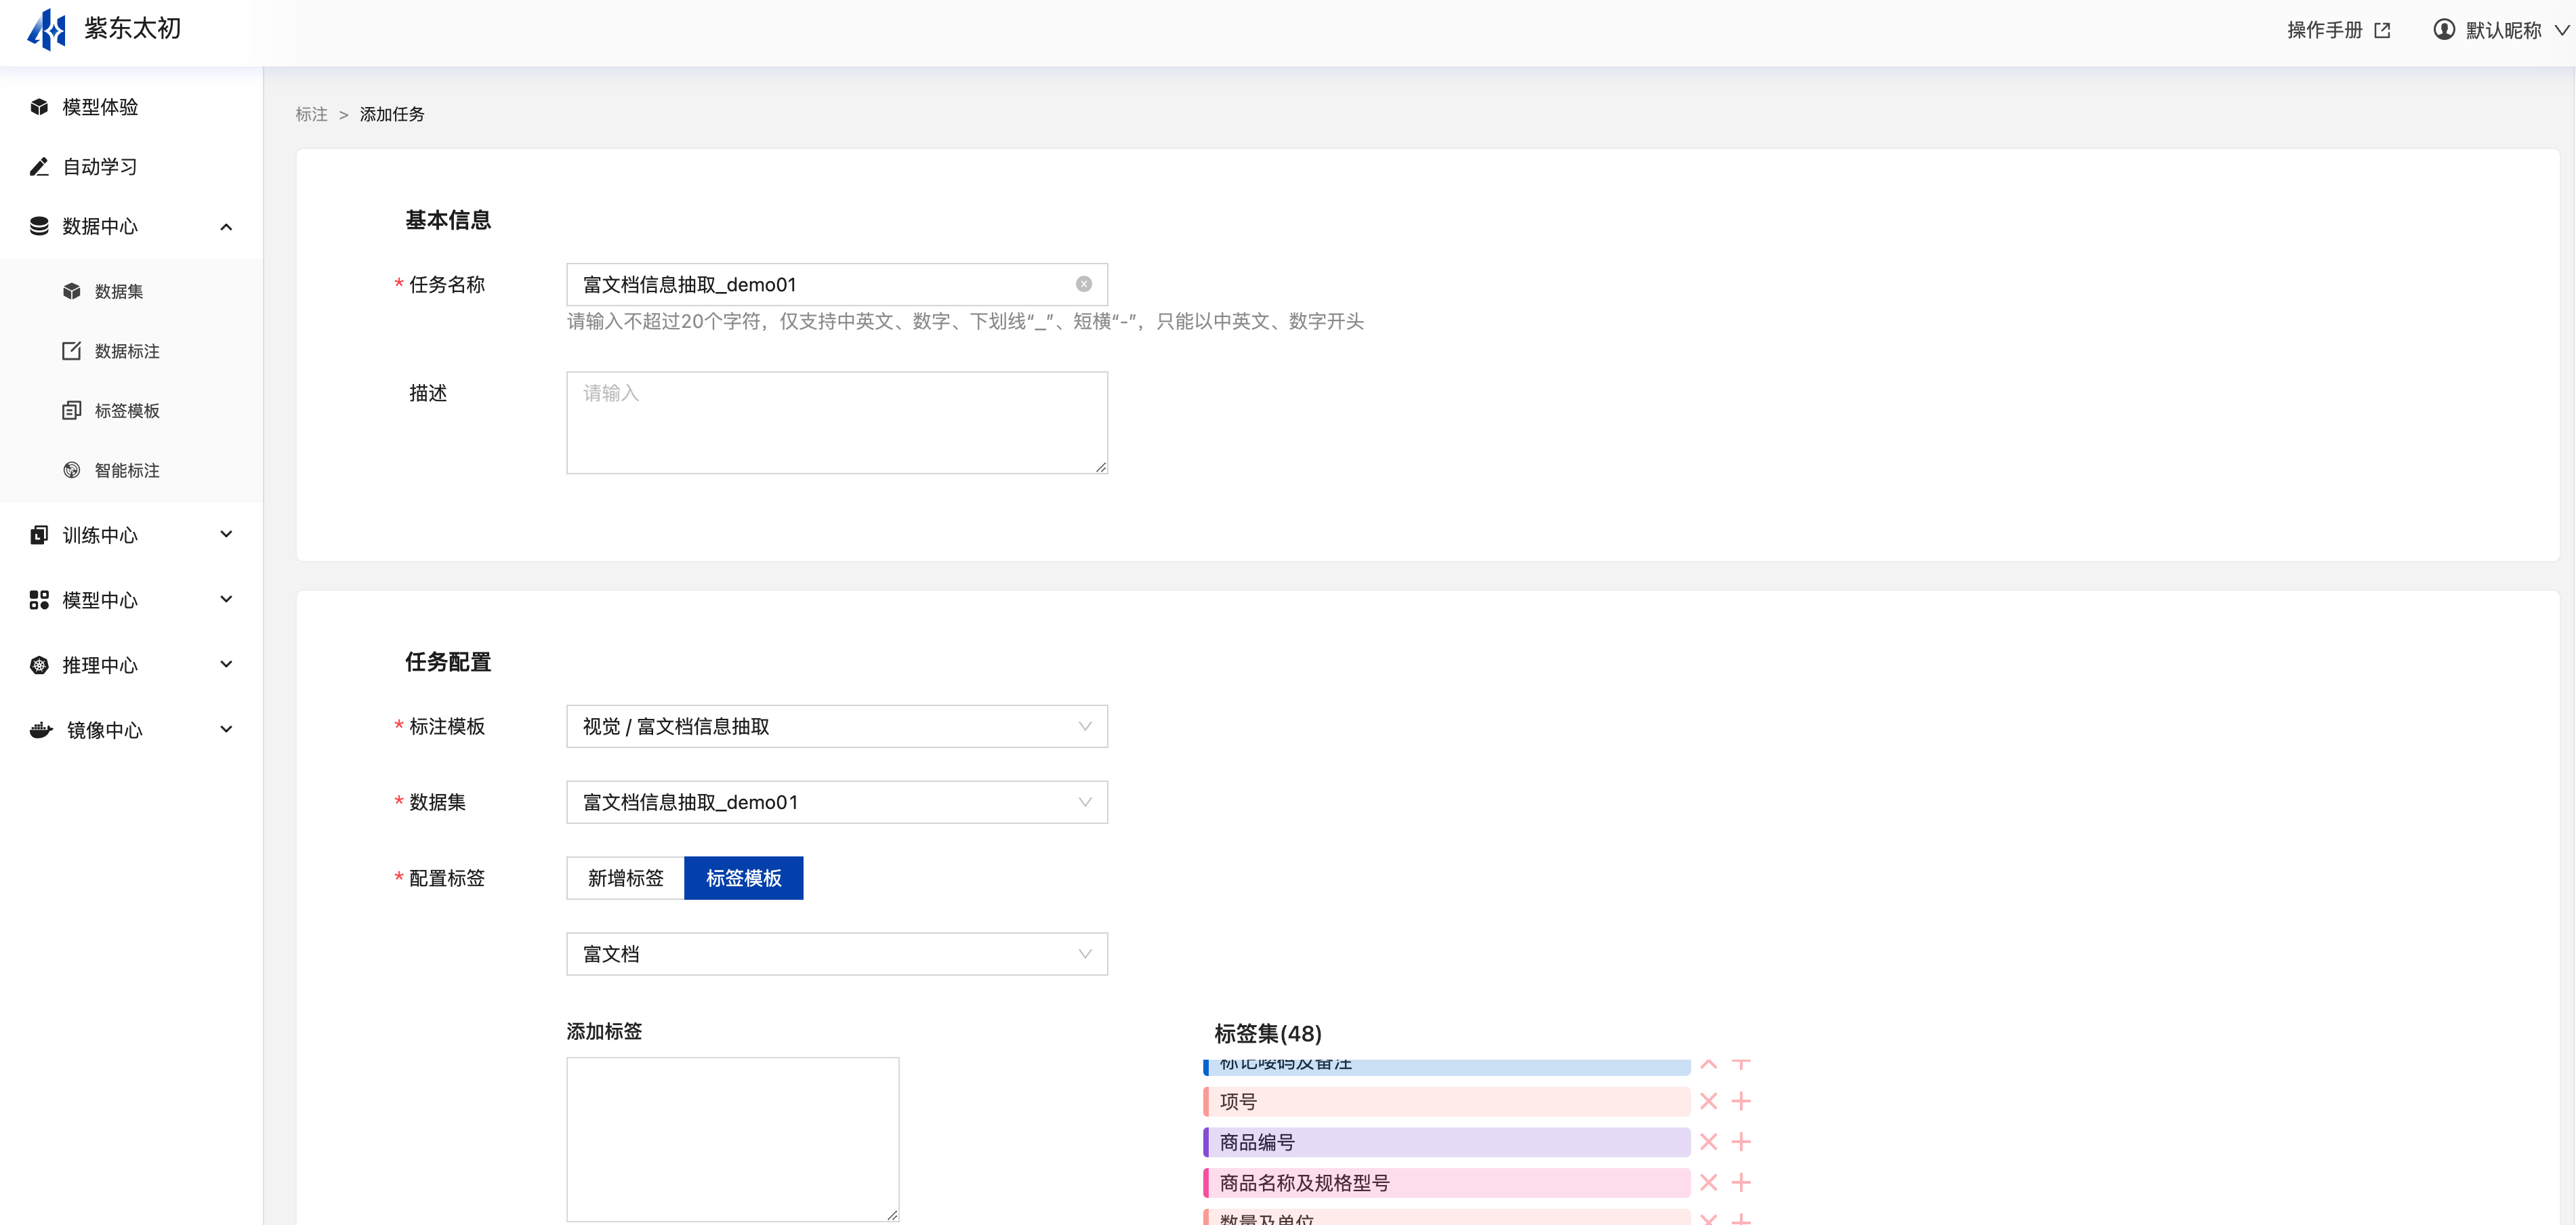Click the 默认昵称 username
Viewport: 2576px width, 1225px height.
[2503, 30]
